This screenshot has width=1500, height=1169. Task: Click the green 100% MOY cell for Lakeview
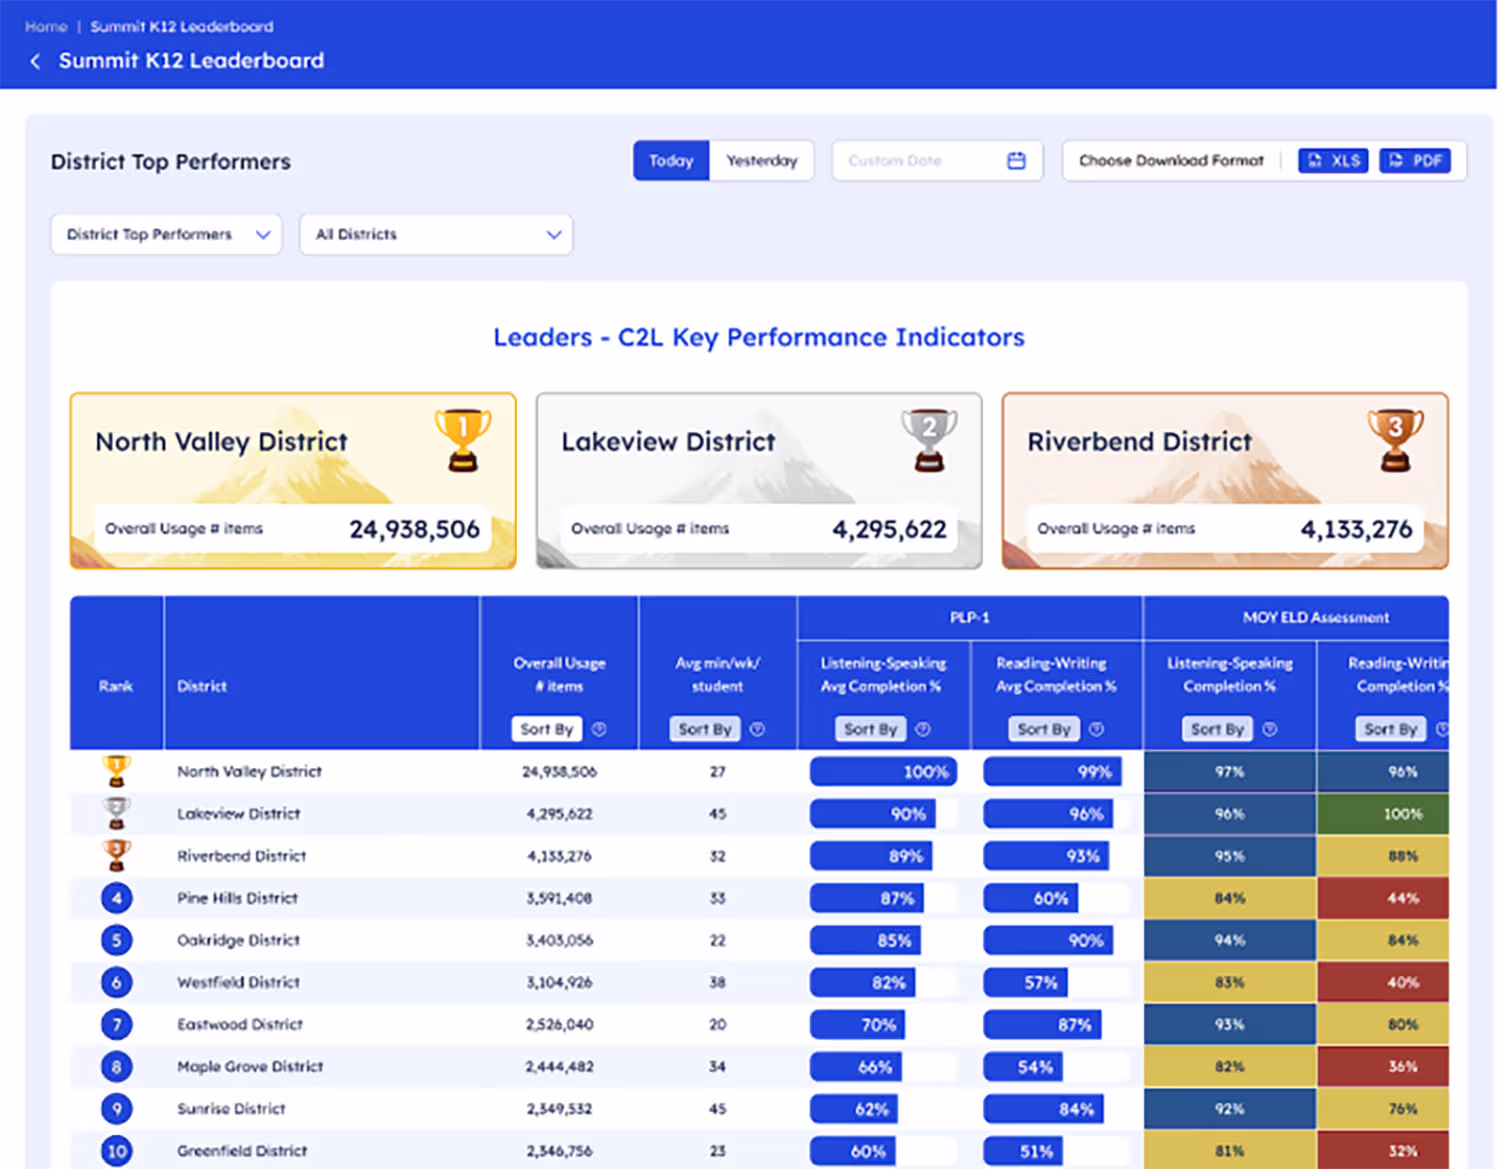(1384, 814)
